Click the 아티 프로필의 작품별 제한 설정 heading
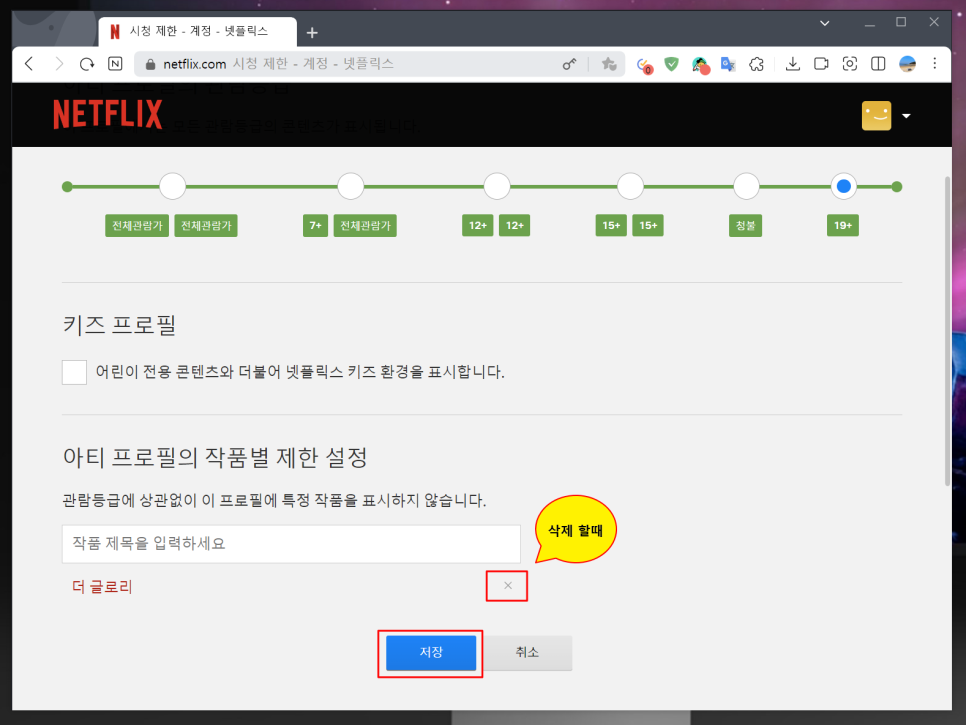The width and height of the screenshot is (966, 725). coord(215,457)
